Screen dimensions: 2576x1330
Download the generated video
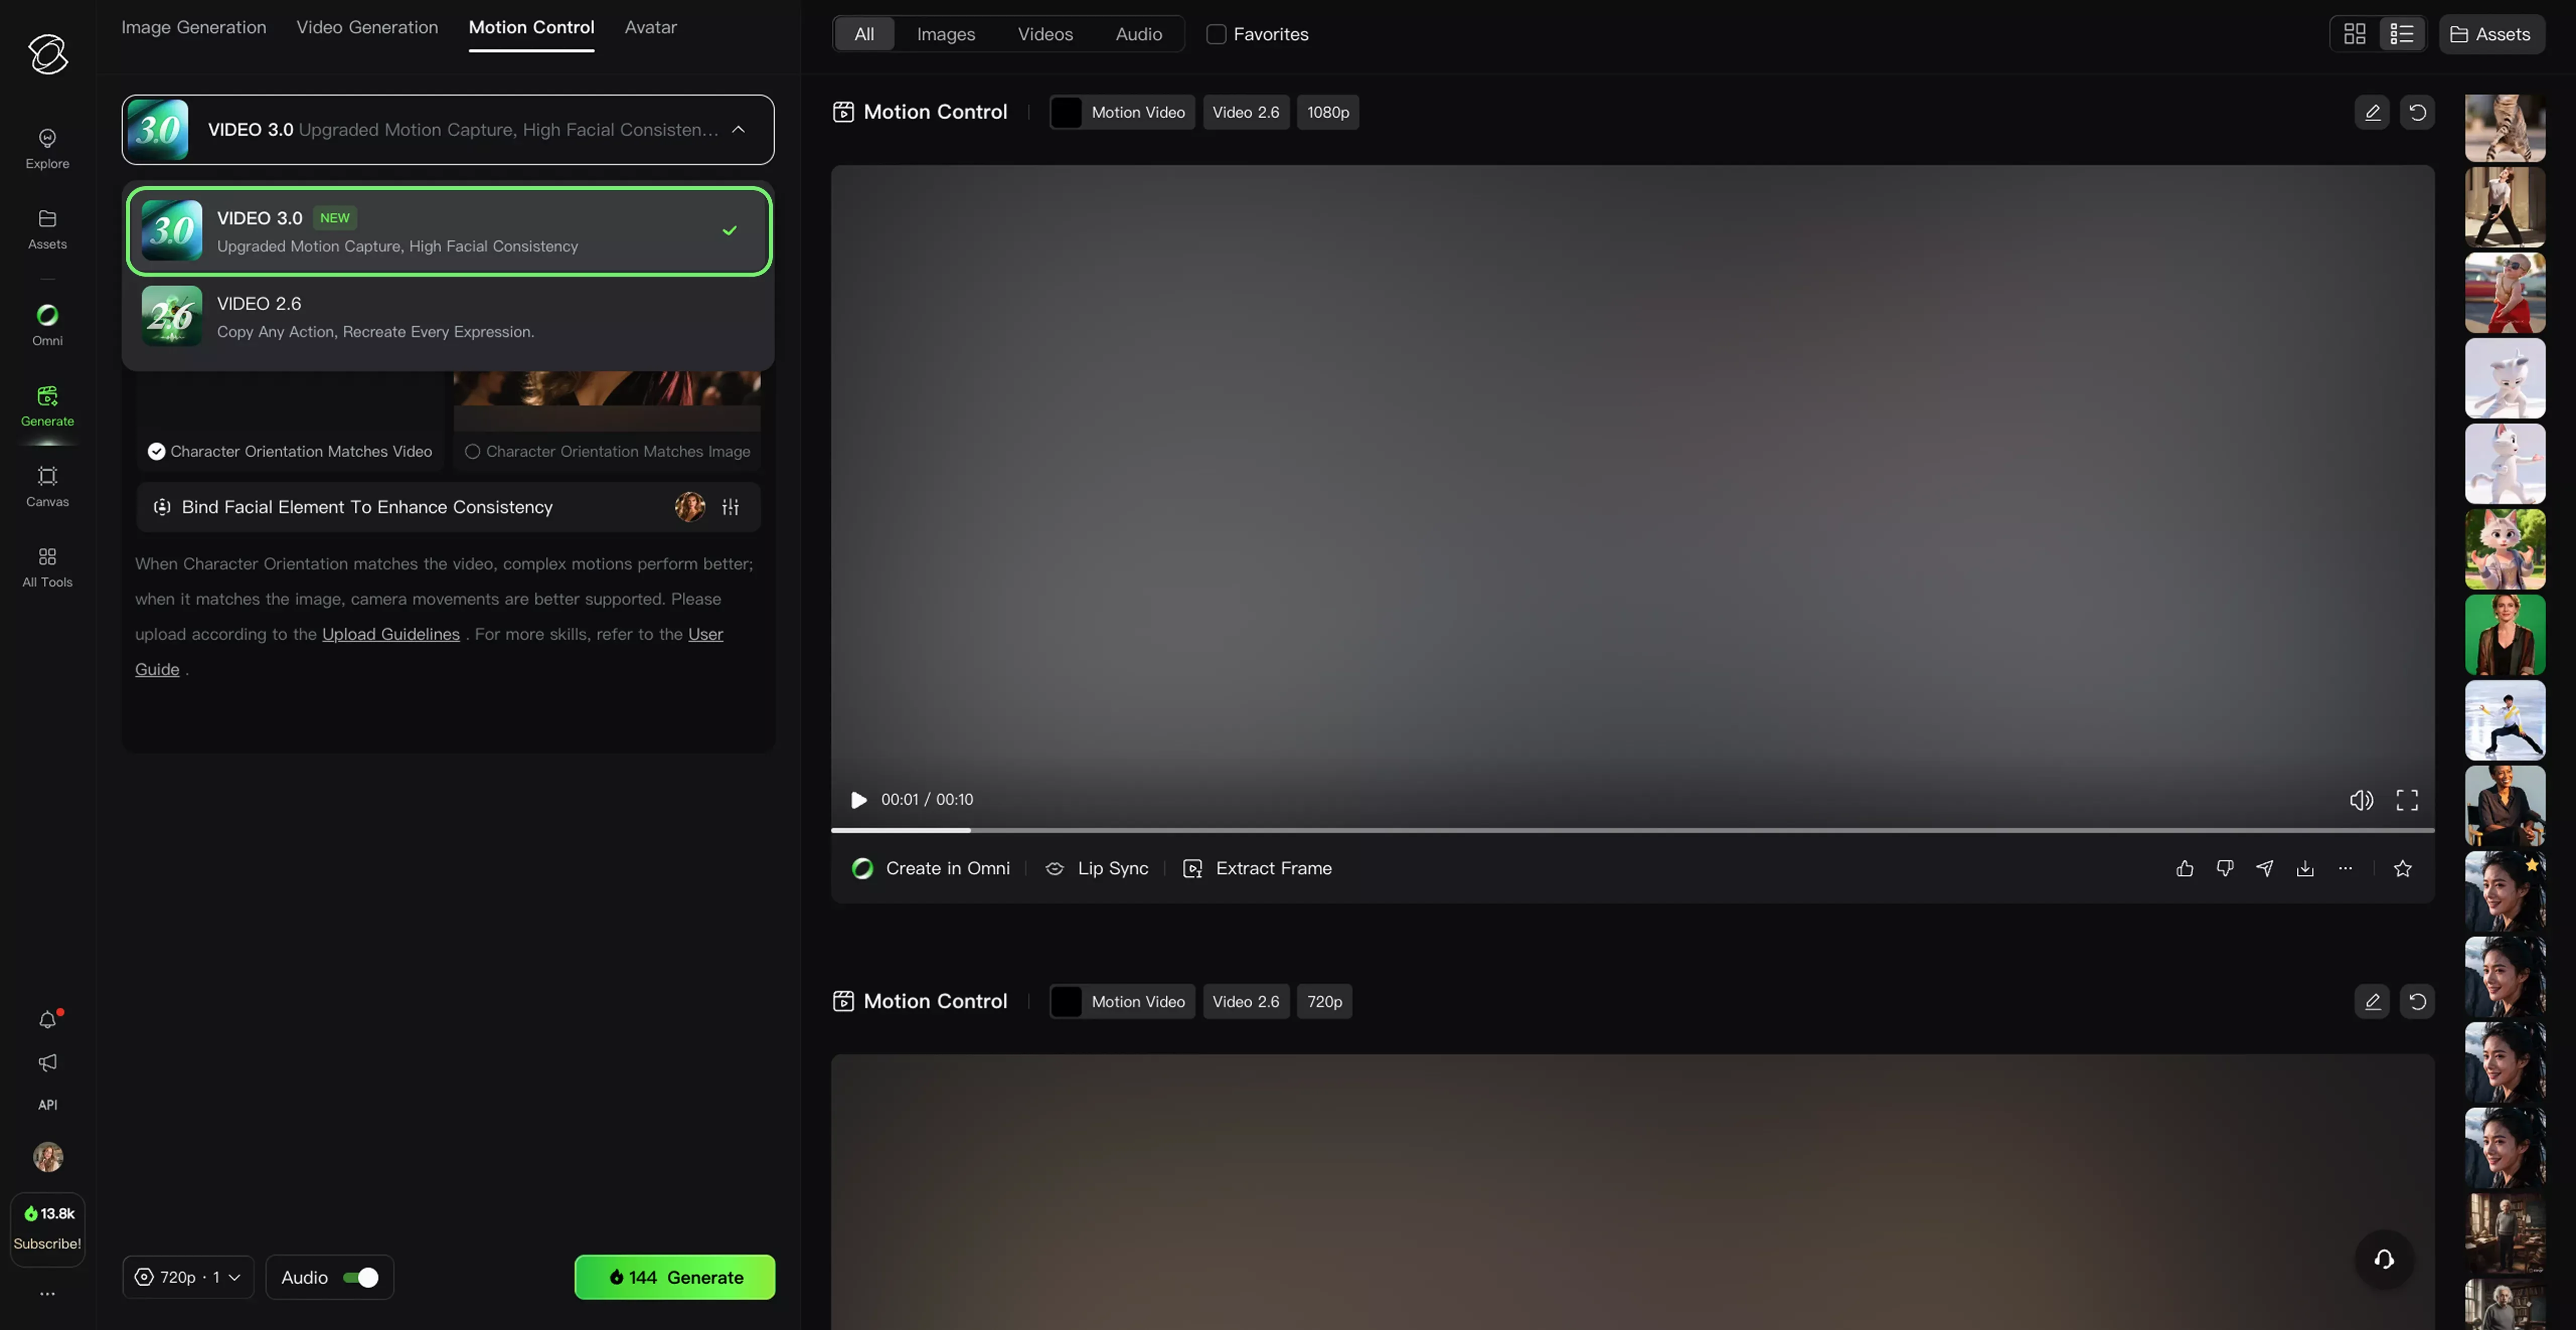click(2304, 868)
